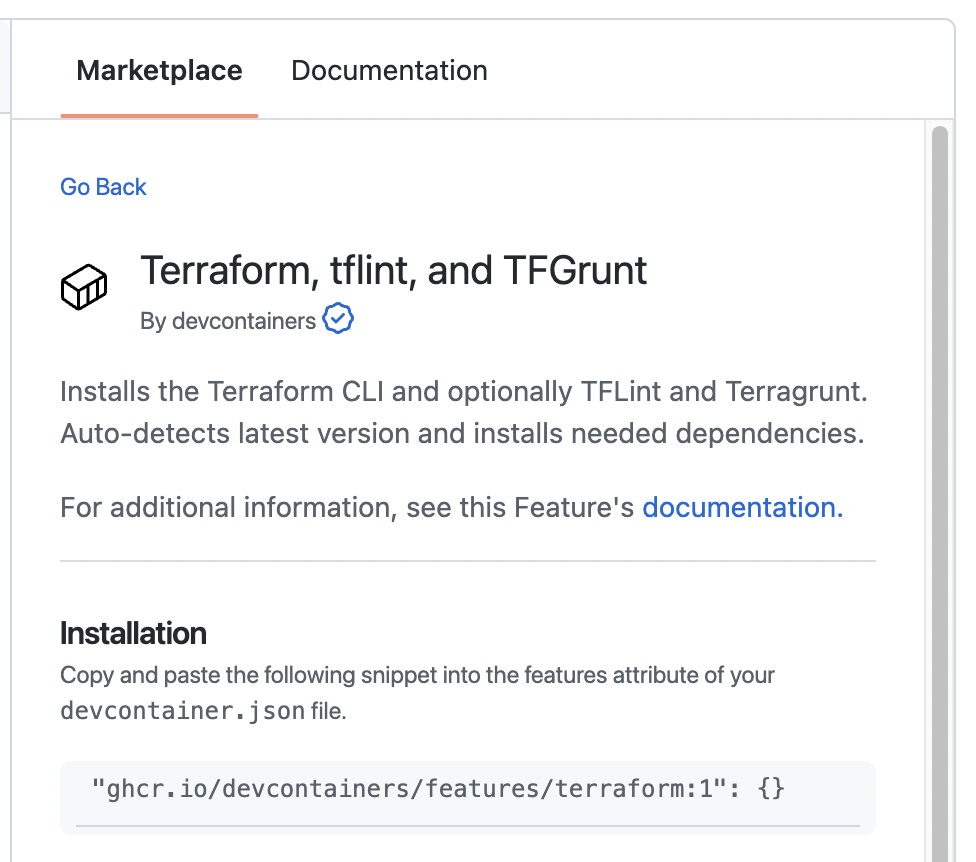This screenshot has height=862, width=976.
Task: Click the hexagonal box icon above the description
Action: pos(84,287)
